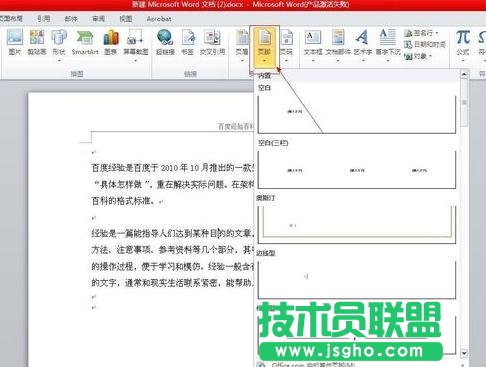The image size is (486, 367).
Task: Expand the 形状 shapes dropdown arrow
Action: pos(59,61)
